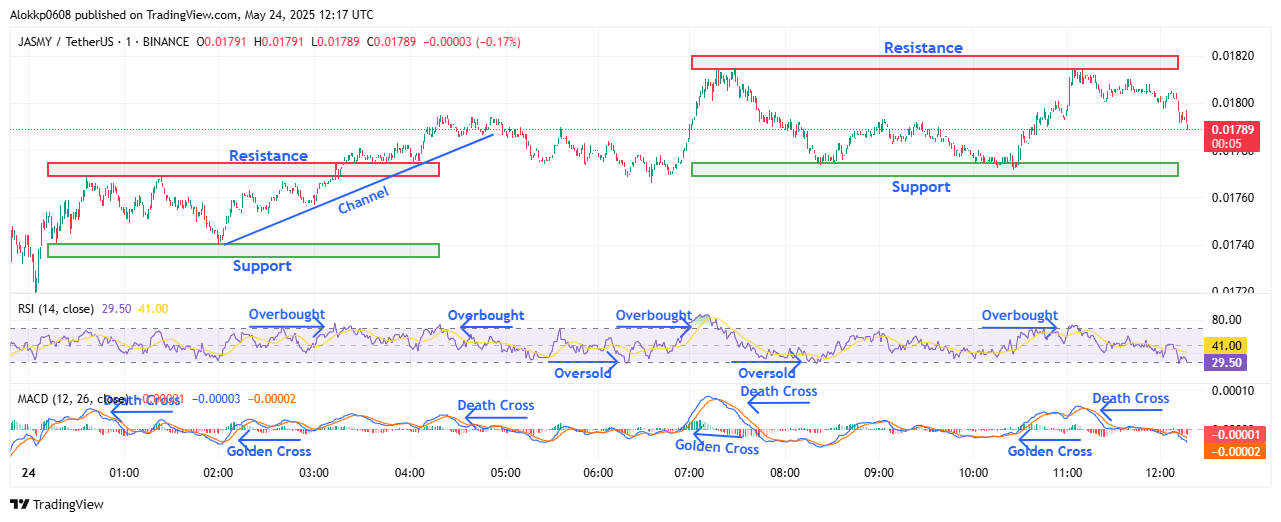The image size is (1281, 522).
Task: Click the 03:00 time axis label
Action: coord(313,471)
